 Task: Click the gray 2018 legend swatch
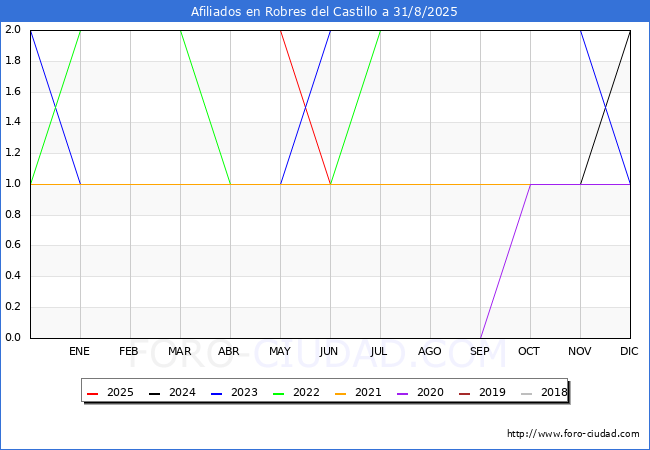(x=526, y=394)
